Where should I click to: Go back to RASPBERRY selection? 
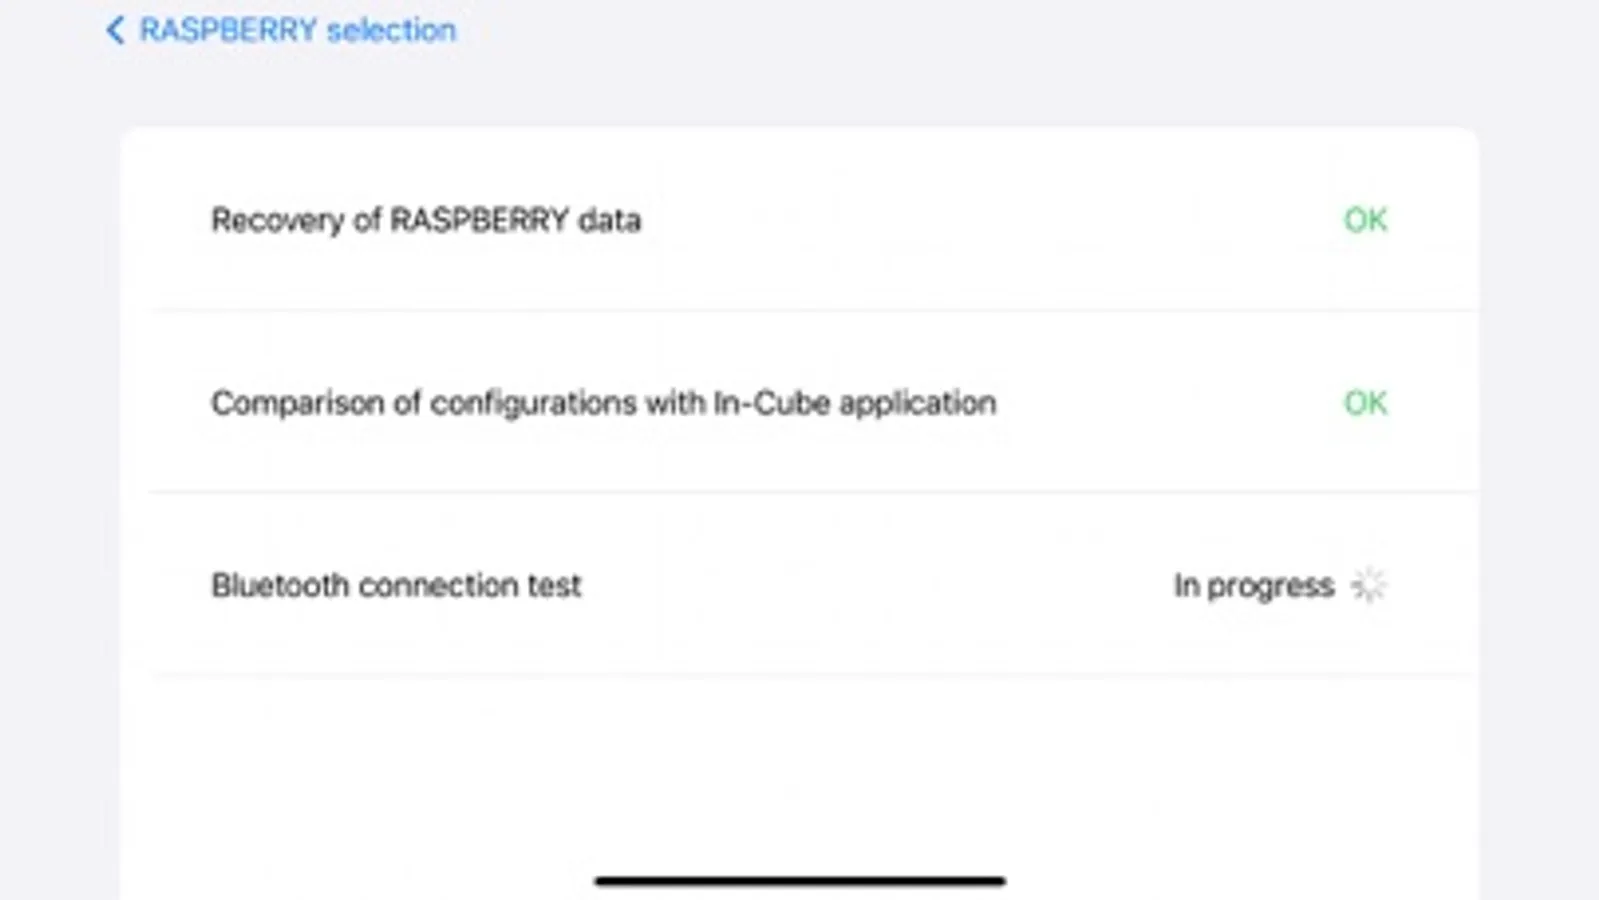pyautogui.click(x=297, y=30)
